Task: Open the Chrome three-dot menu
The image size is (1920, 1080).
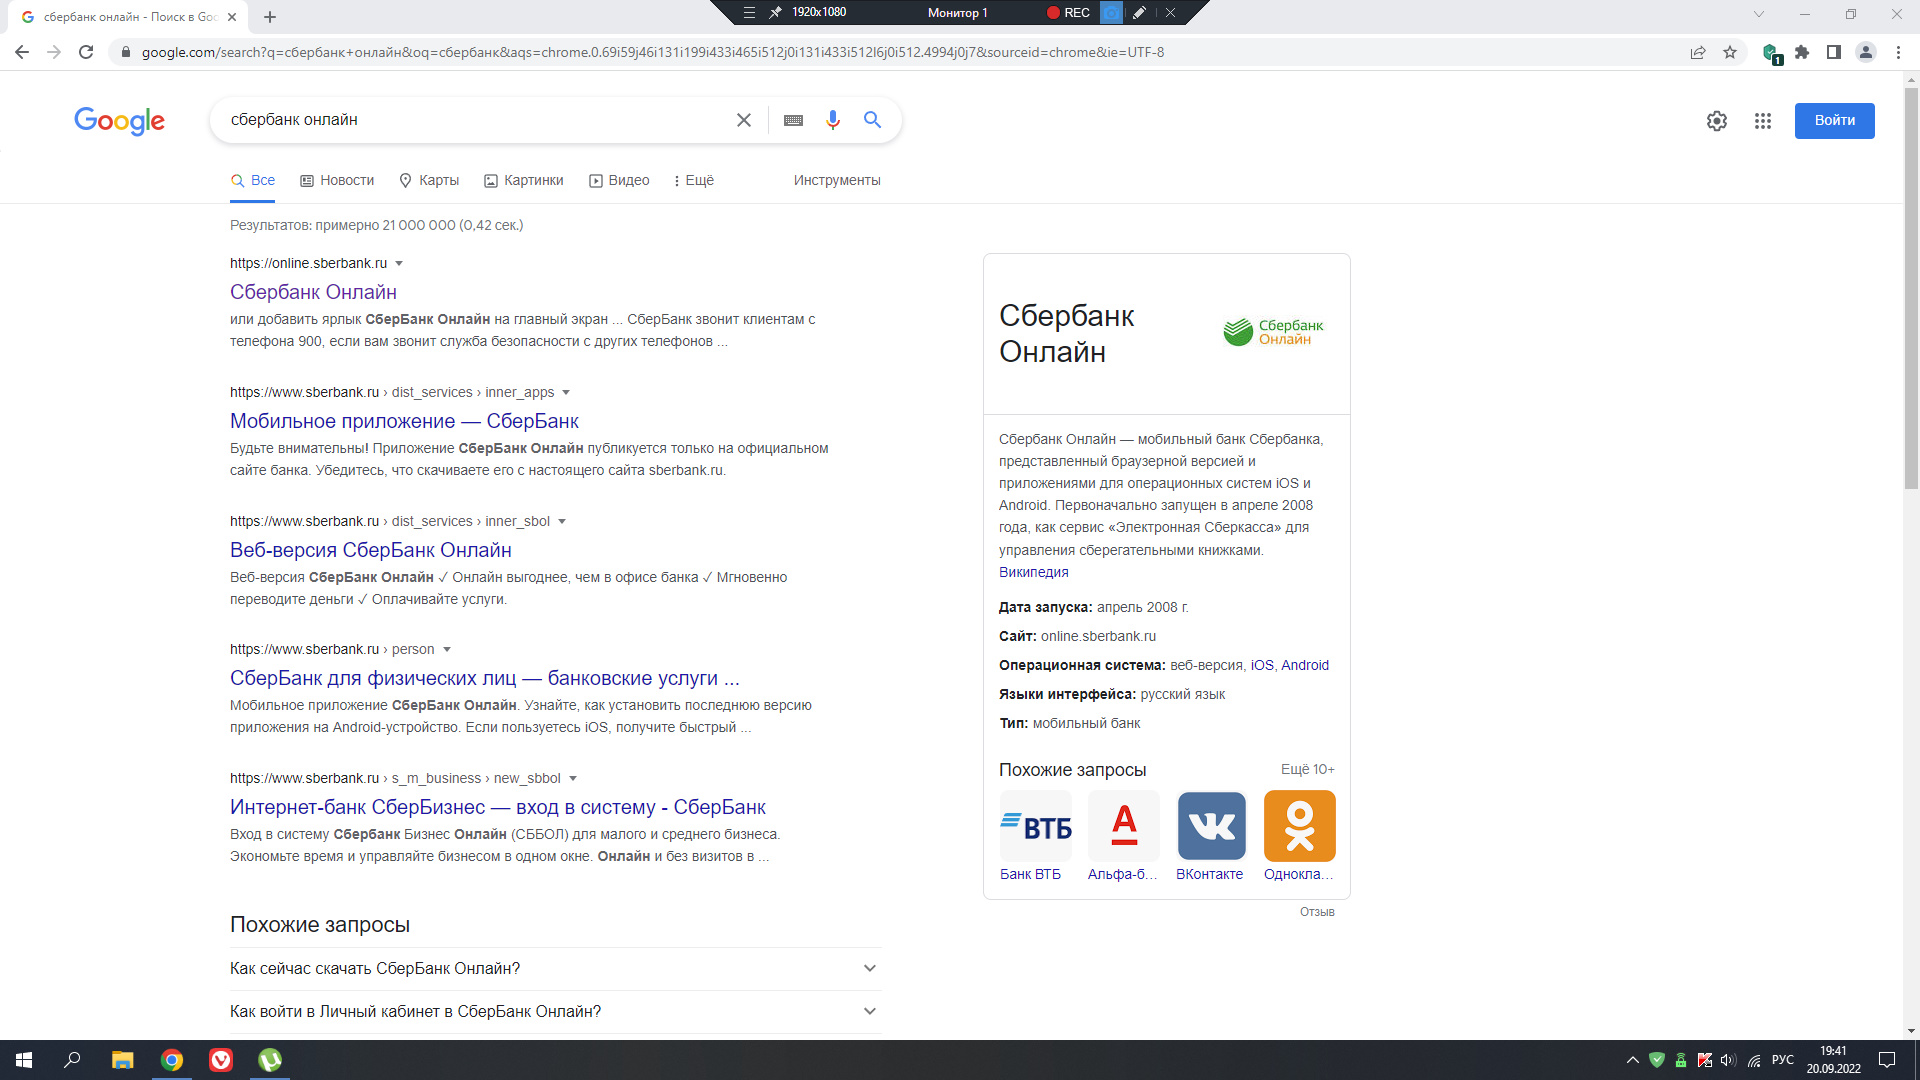Action: (1898, 52)
